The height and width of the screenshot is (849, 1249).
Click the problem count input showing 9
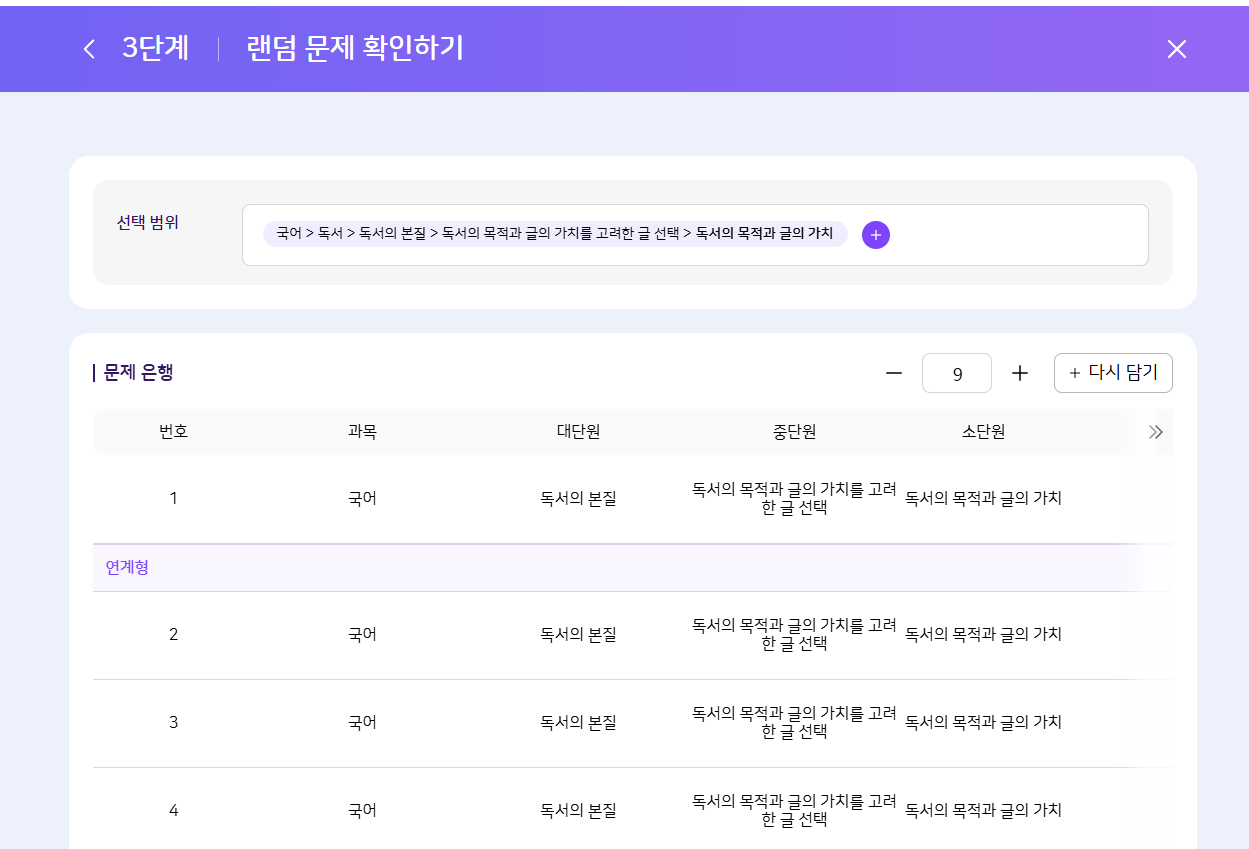[x=957, y=374]
